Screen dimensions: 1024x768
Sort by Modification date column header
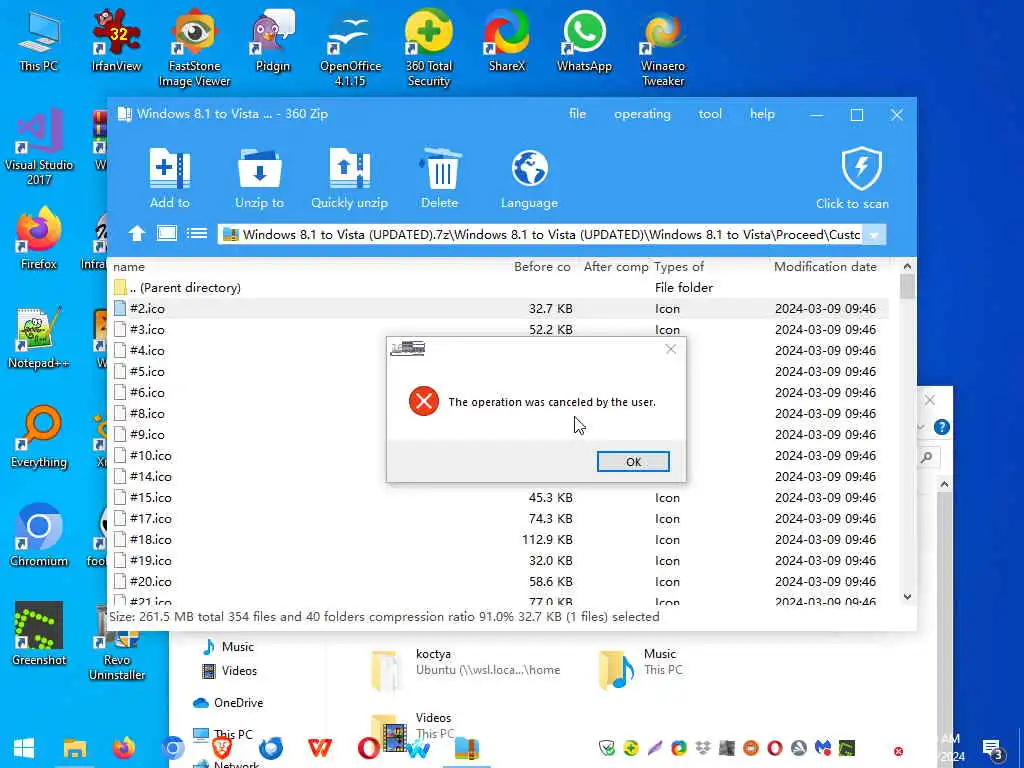(x=825, y=266)
